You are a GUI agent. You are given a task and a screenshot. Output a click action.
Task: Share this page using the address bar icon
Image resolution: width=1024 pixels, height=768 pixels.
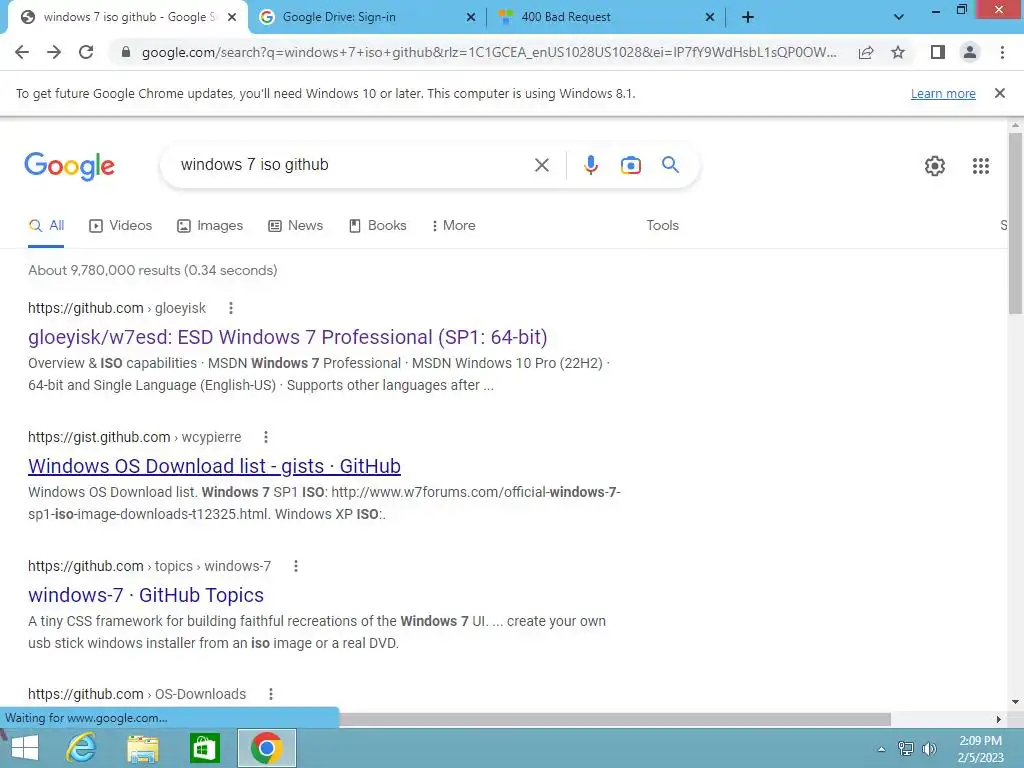[866, 52]
